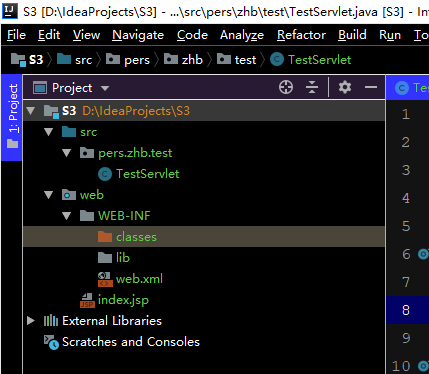Open the Navigate menu
This screenshot has width=429, height=374.
click(138, 35)
